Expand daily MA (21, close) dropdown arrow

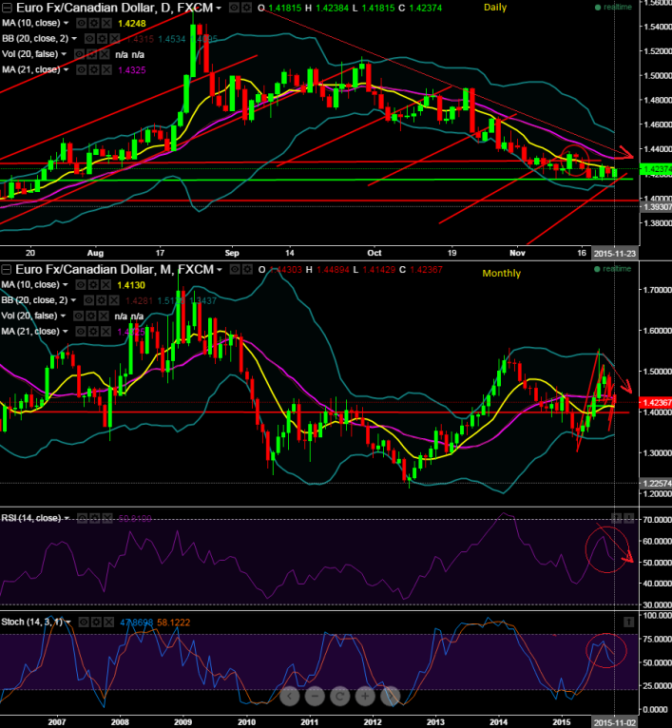click(x=67, y=69)
